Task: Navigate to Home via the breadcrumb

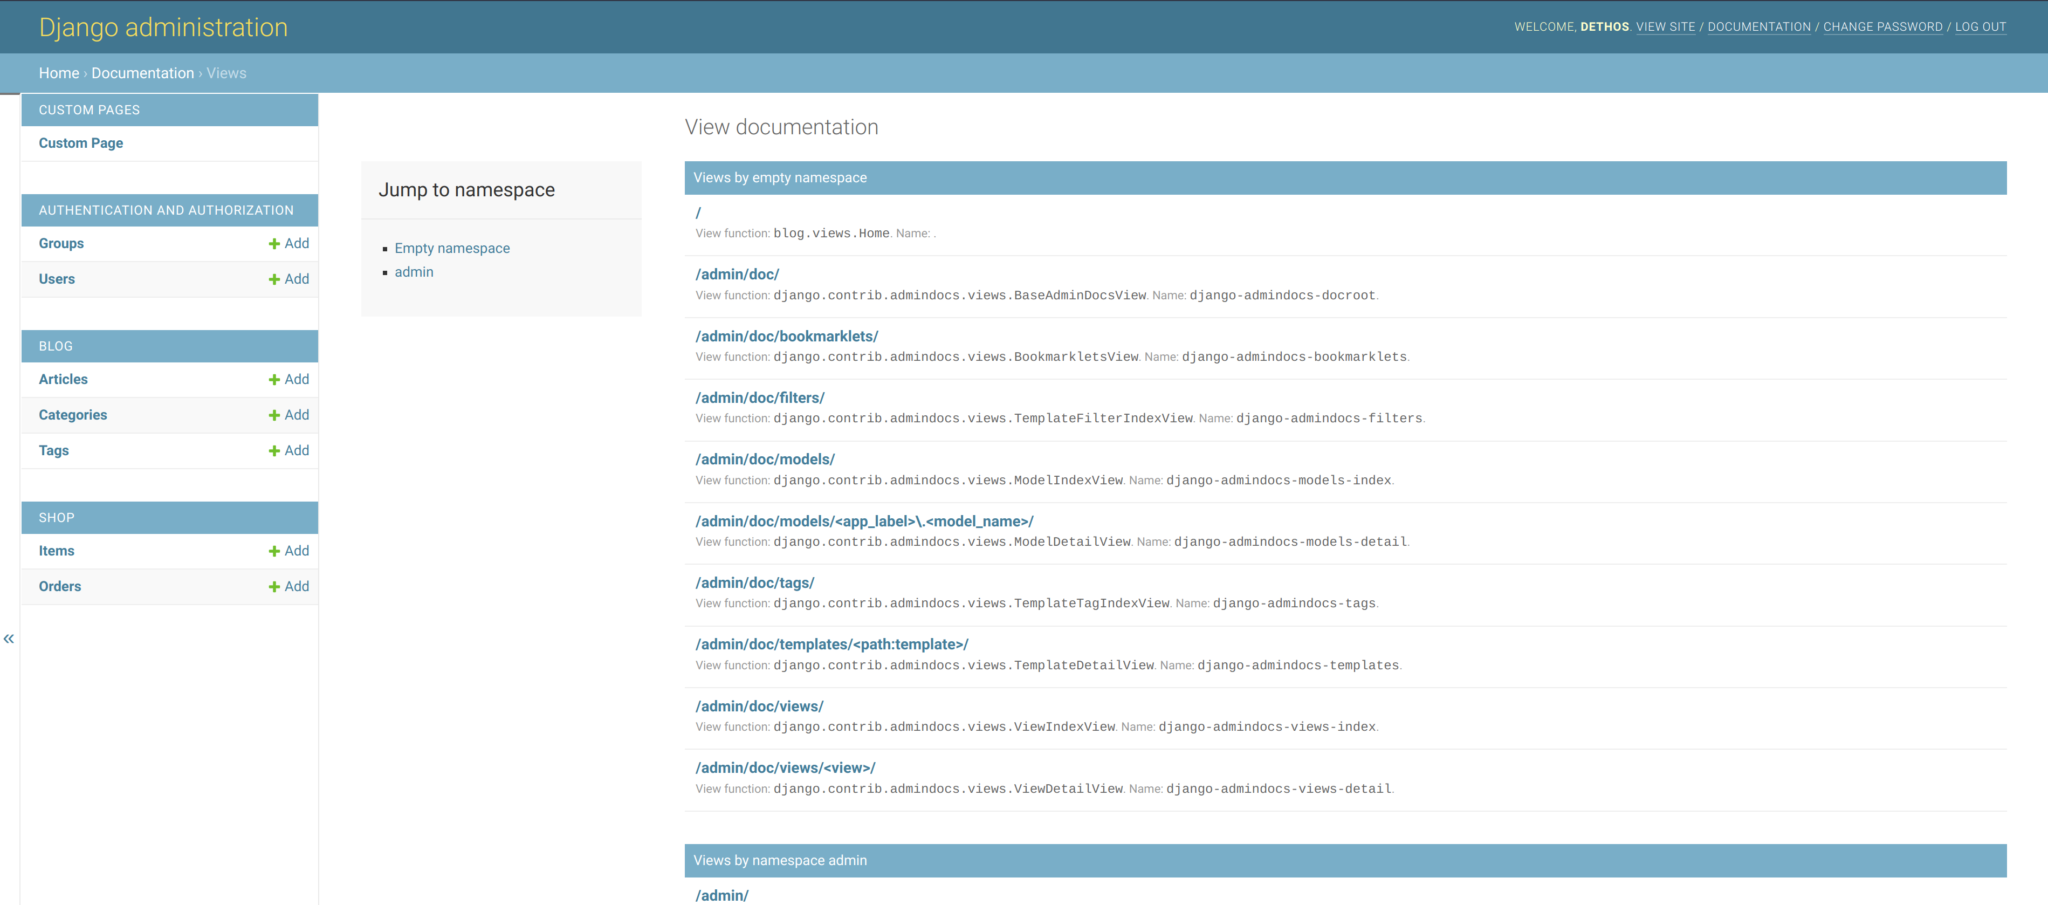Action: (x=58, y=72)
